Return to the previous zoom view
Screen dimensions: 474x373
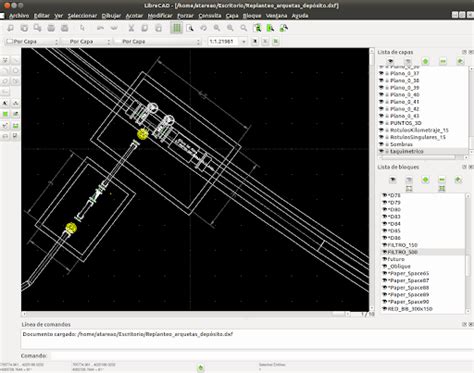[x=257, y=28]
